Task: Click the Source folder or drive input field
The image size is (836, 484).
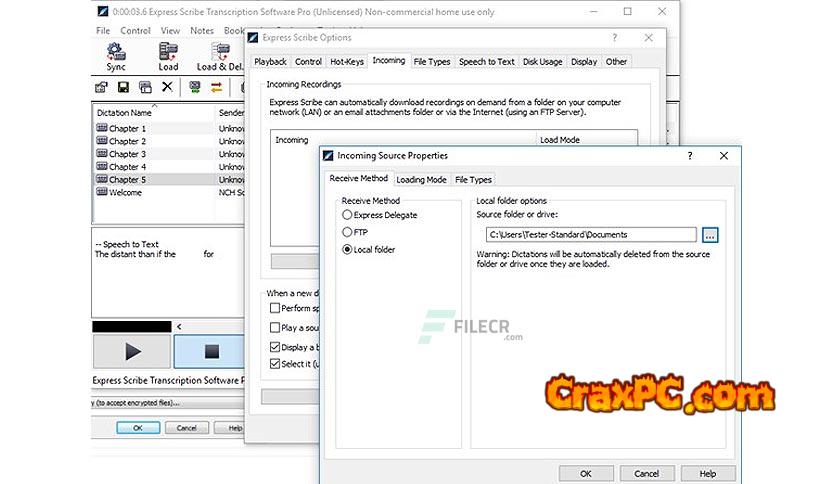Action: (x=591, y=235)
